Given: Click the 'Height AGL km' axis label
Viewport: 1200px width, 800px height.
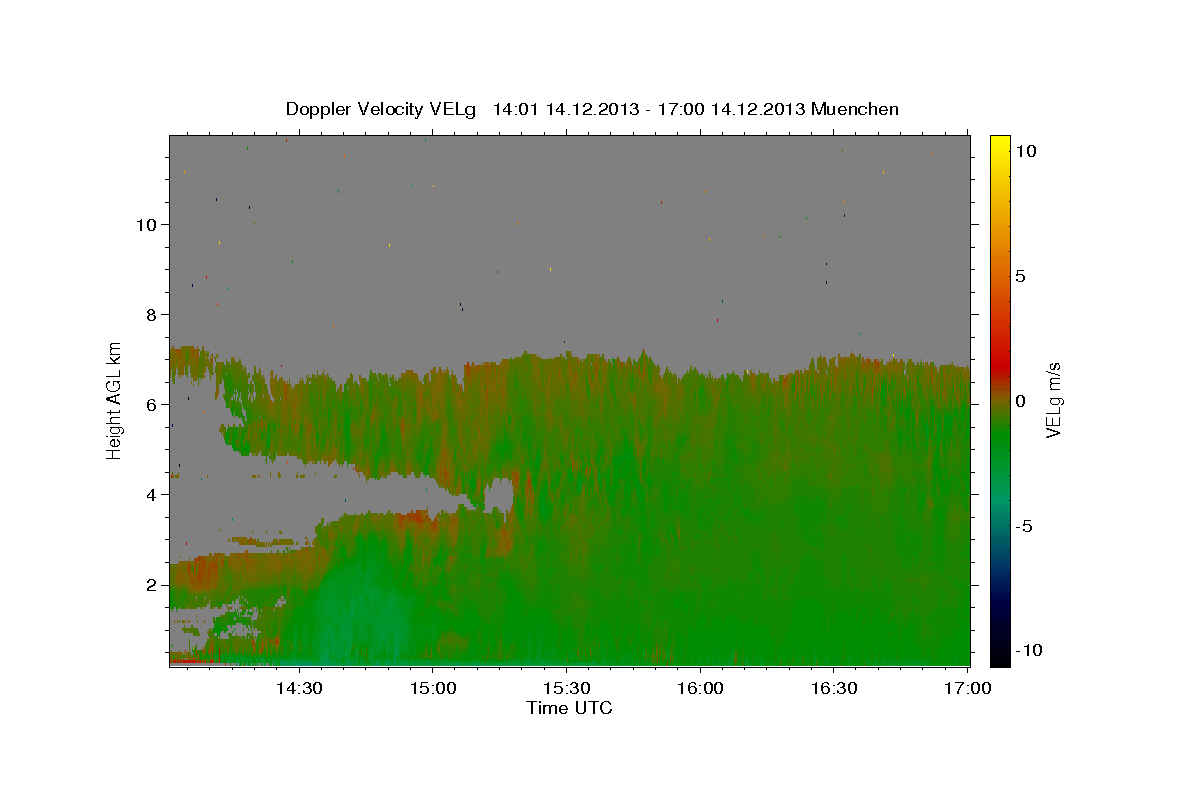Looking at the screenshot, I should coord(115,400).
